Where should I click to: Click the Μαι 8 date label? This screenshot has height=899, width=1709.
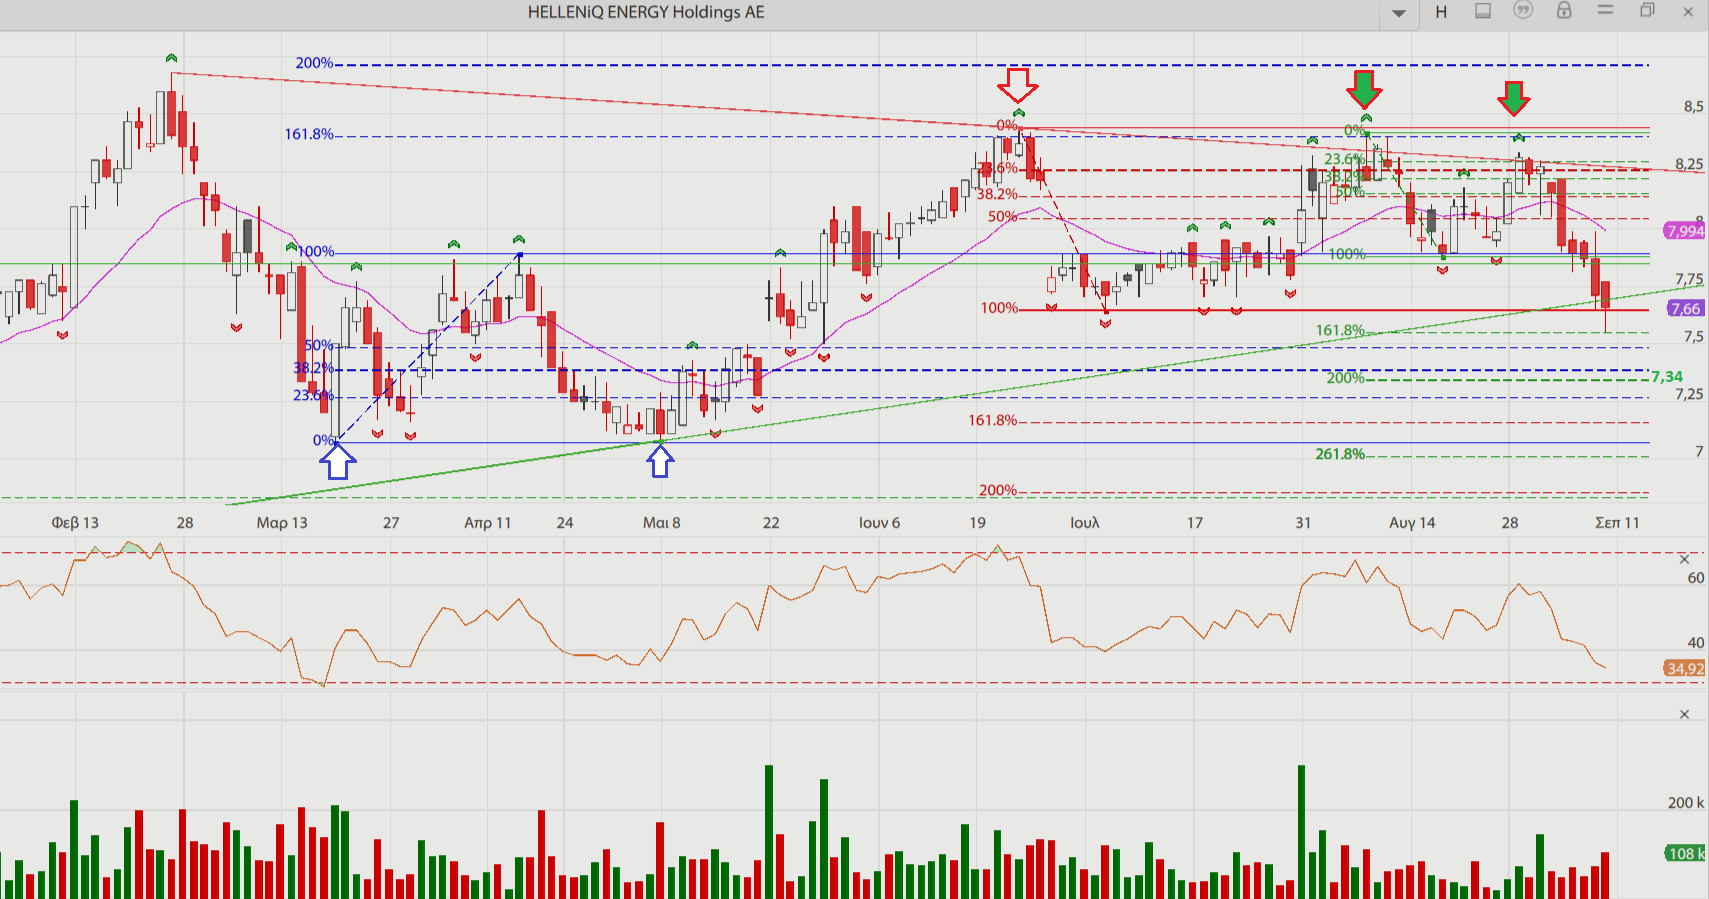[661, 523]
